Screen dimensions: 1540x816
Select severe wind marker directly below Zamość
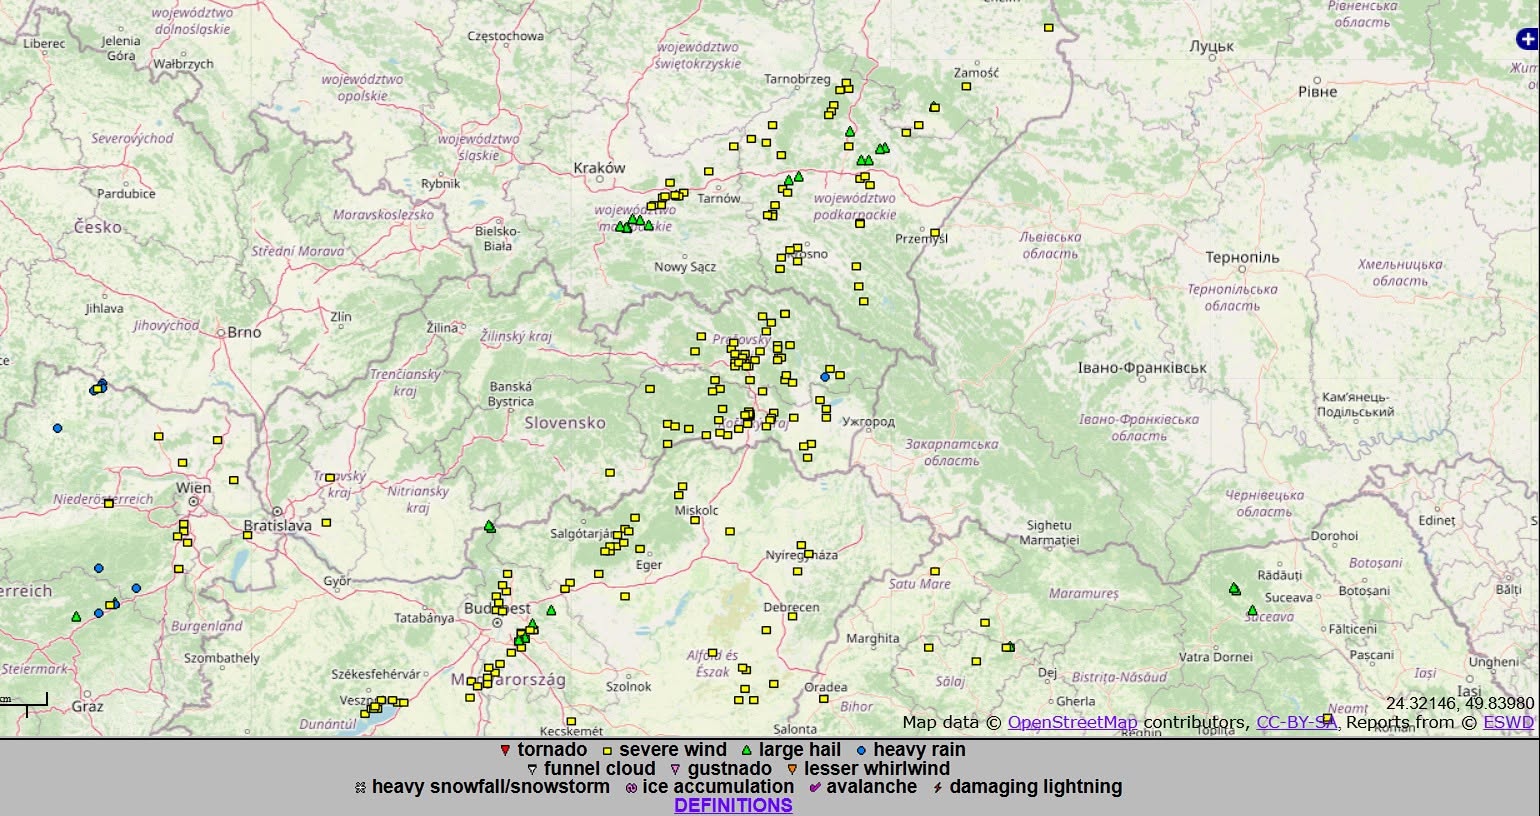pos(966,87)
